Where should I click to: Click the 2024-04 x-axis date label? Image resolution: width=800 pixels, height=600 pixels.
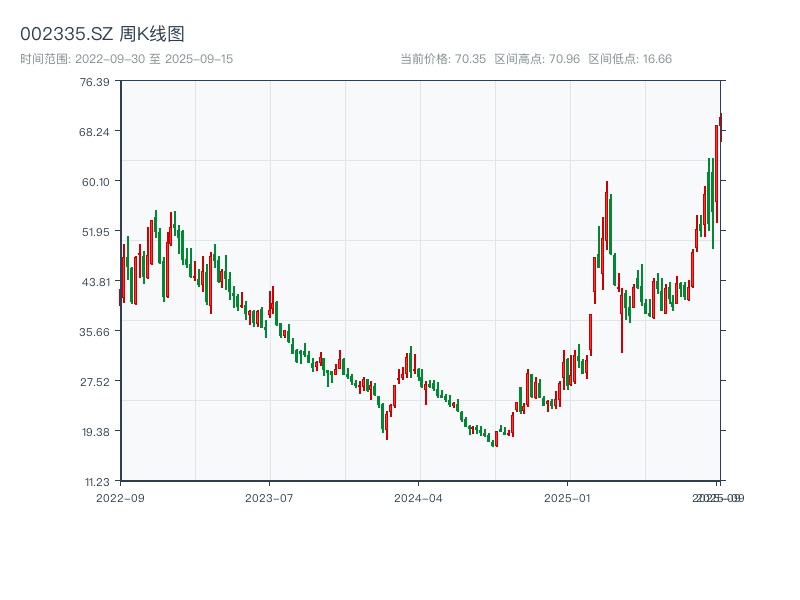click(x=418, y=497)
